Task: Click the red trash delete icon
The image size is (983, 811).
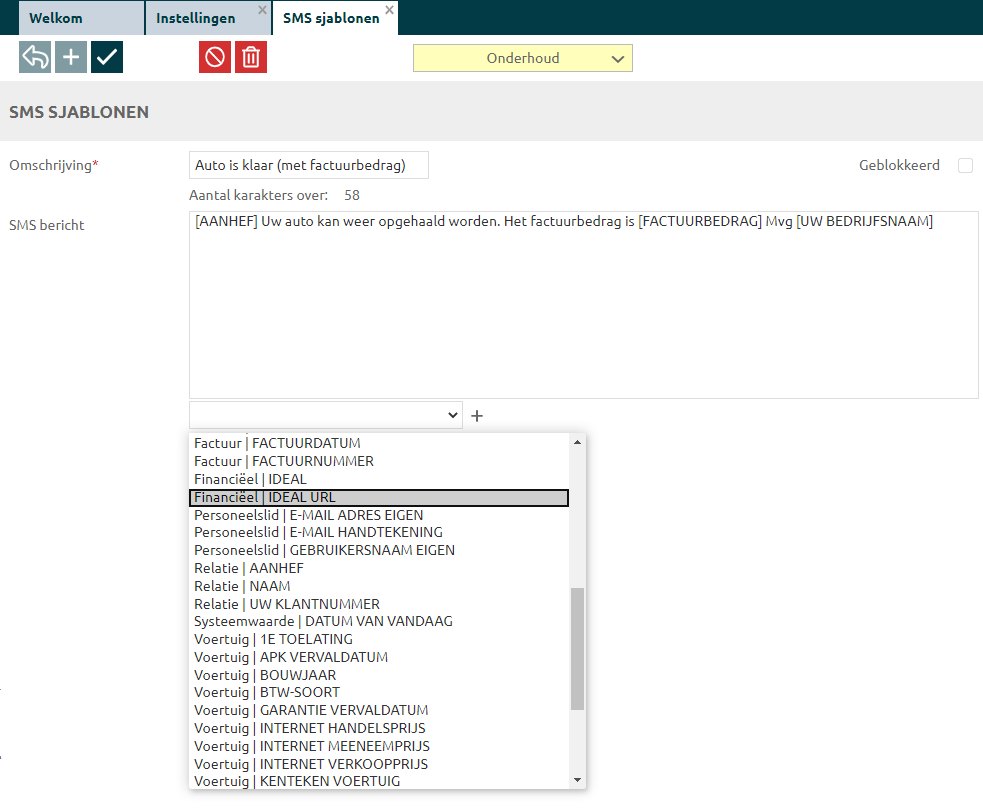Action: coord(251,57)
